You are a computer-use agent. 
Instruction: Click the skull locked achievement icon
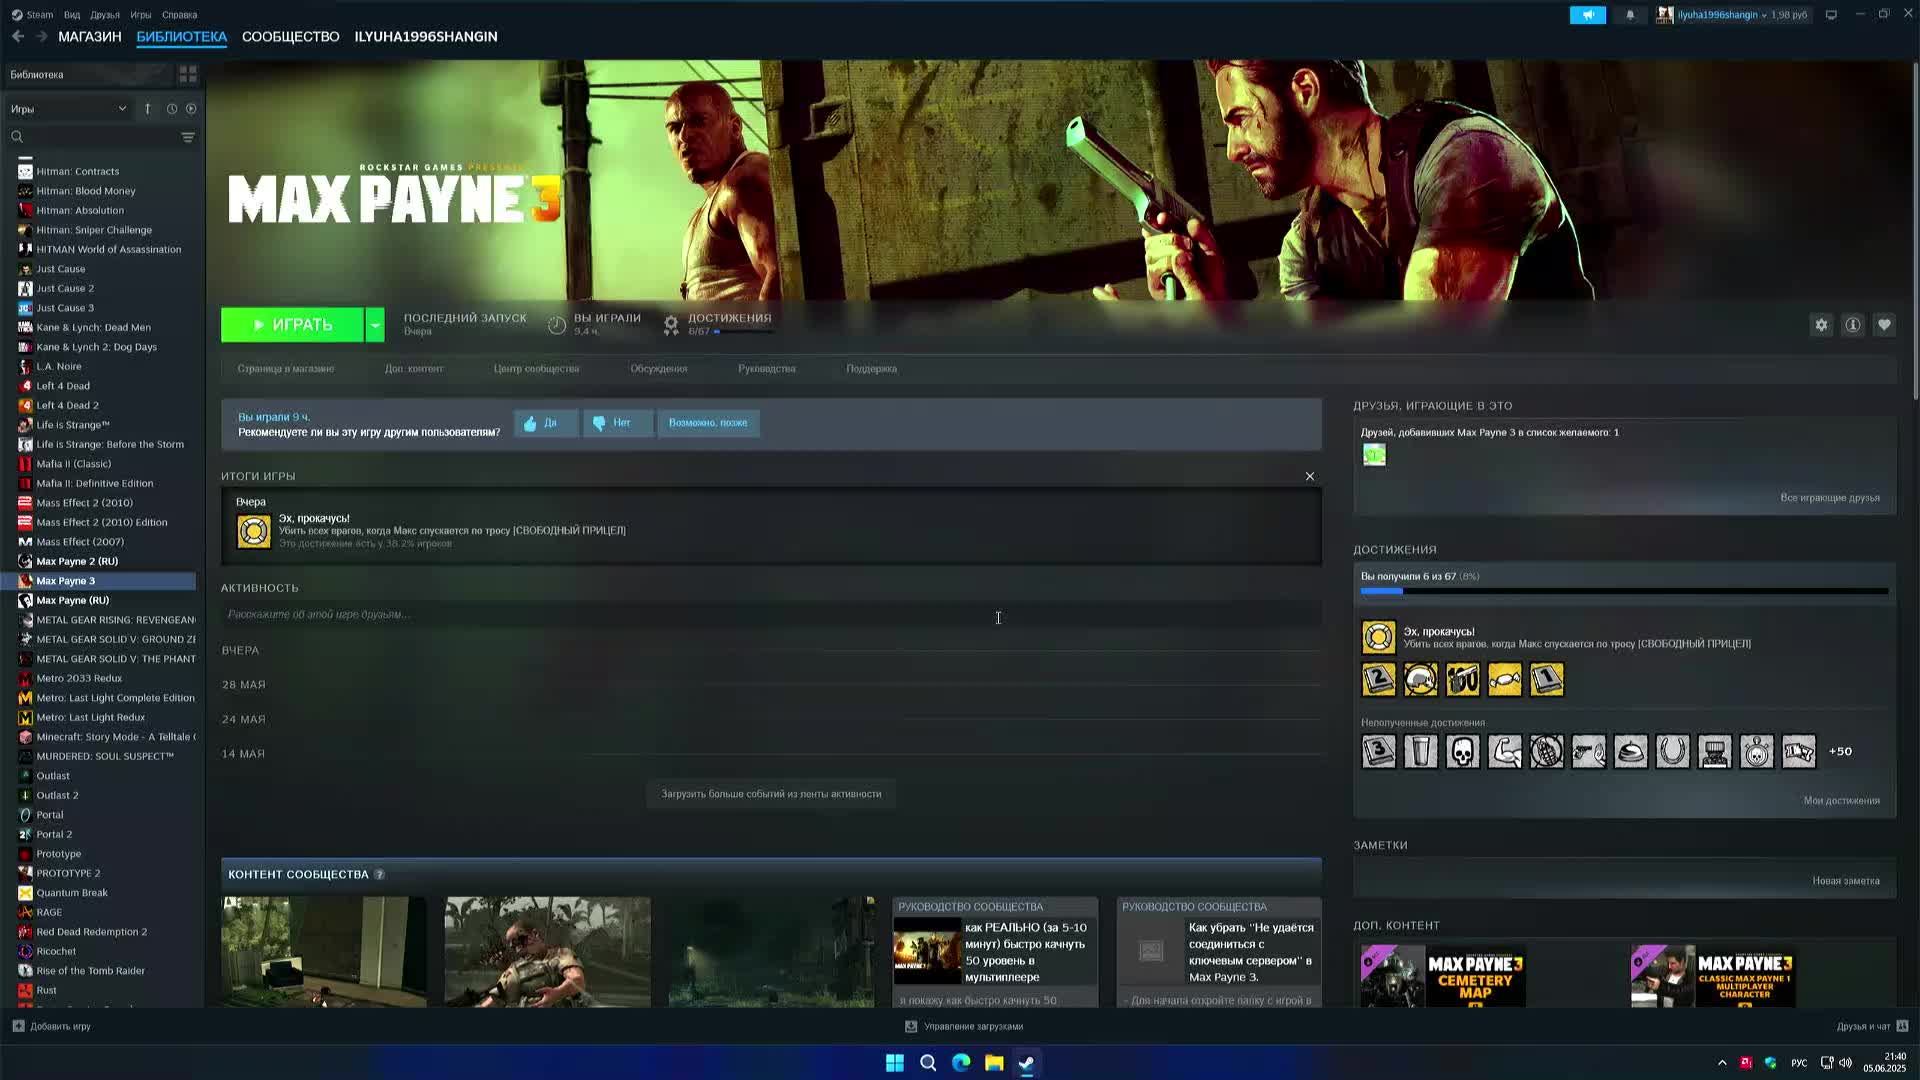click(x=1463, y=752)
